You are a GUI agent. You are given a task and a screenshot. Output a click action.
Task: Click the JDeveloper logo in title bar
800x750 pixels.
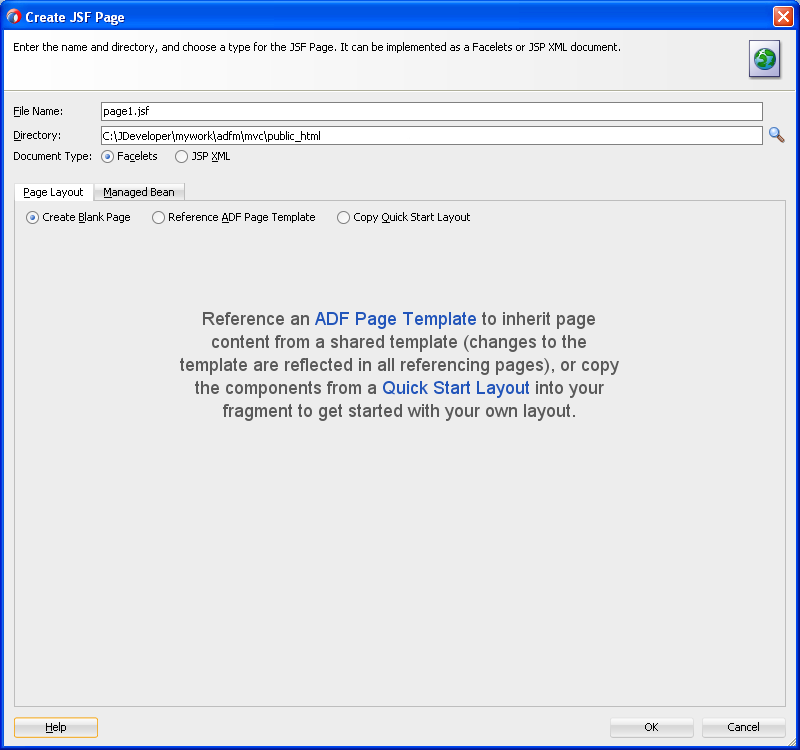[x=13, y=17]
